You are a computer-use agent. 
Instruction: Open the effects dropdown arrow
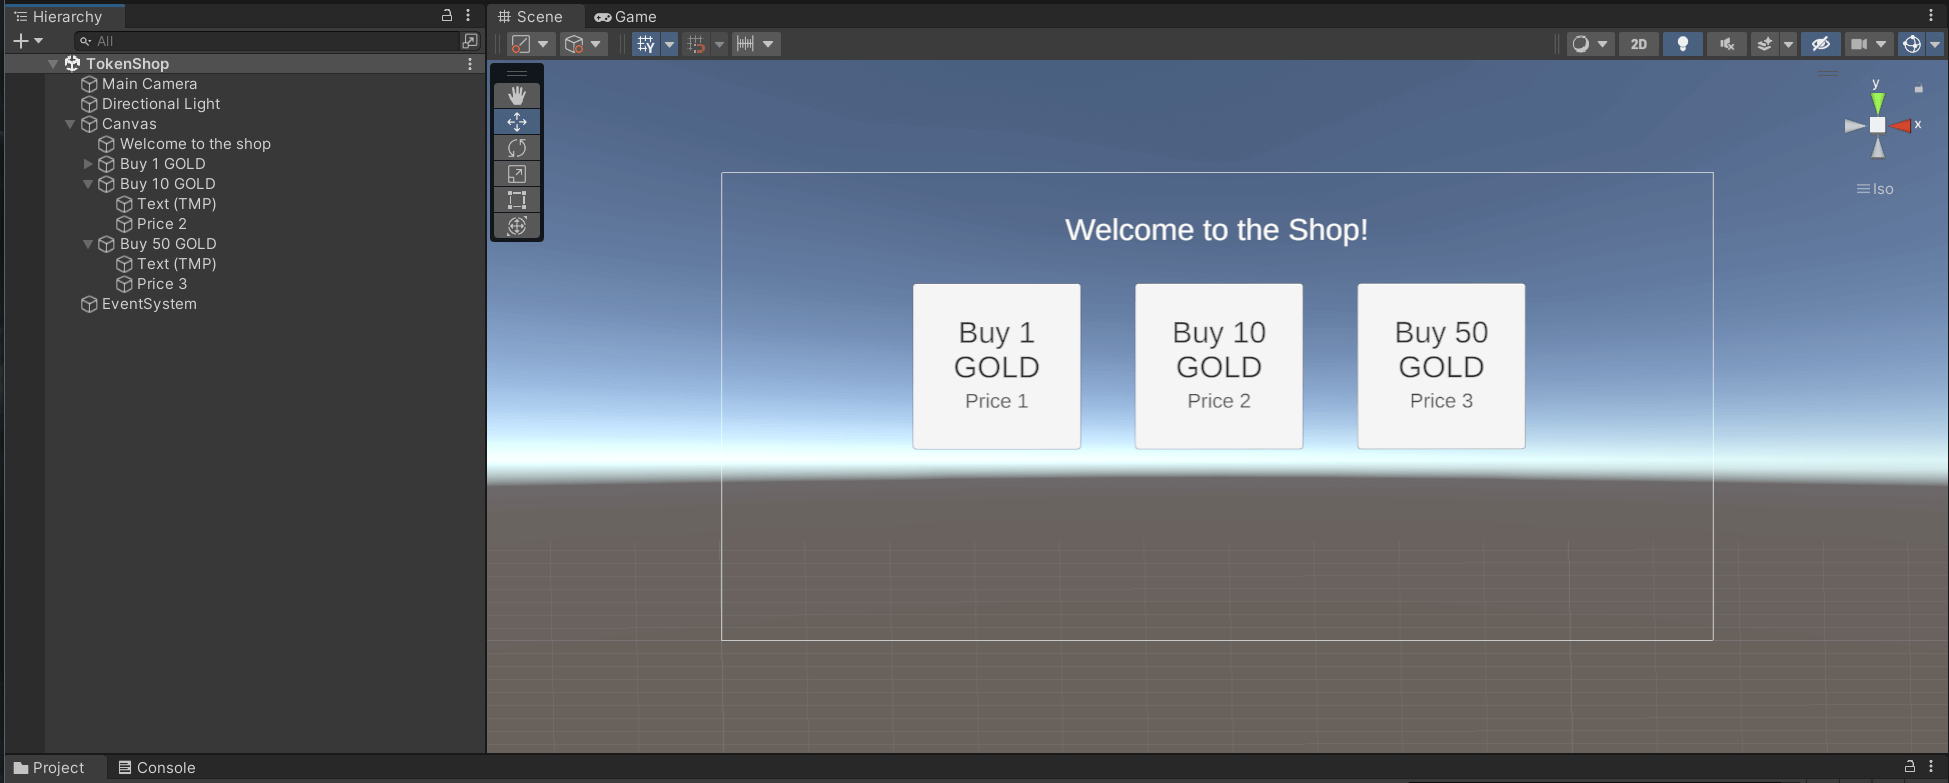1788,44
